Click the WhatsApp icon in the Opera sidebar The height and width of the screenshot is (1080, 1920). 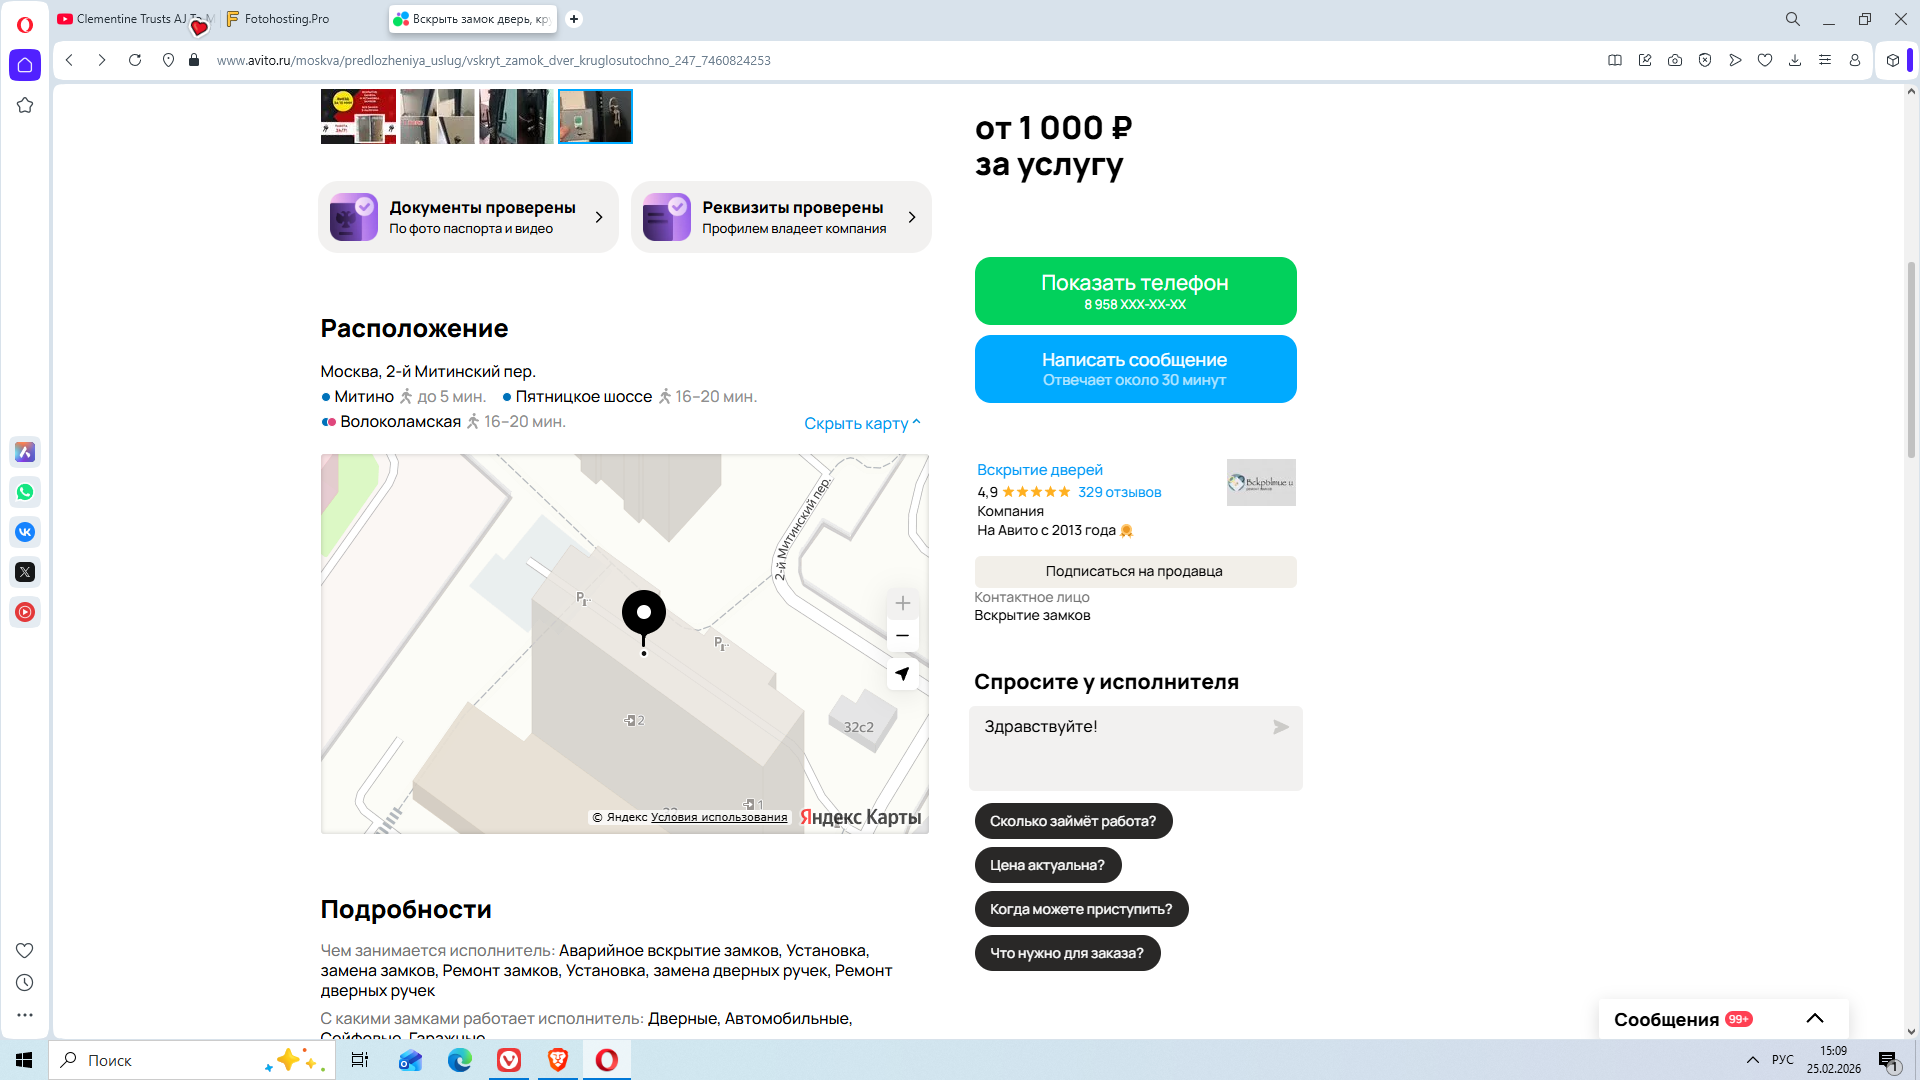click(25, 492)
